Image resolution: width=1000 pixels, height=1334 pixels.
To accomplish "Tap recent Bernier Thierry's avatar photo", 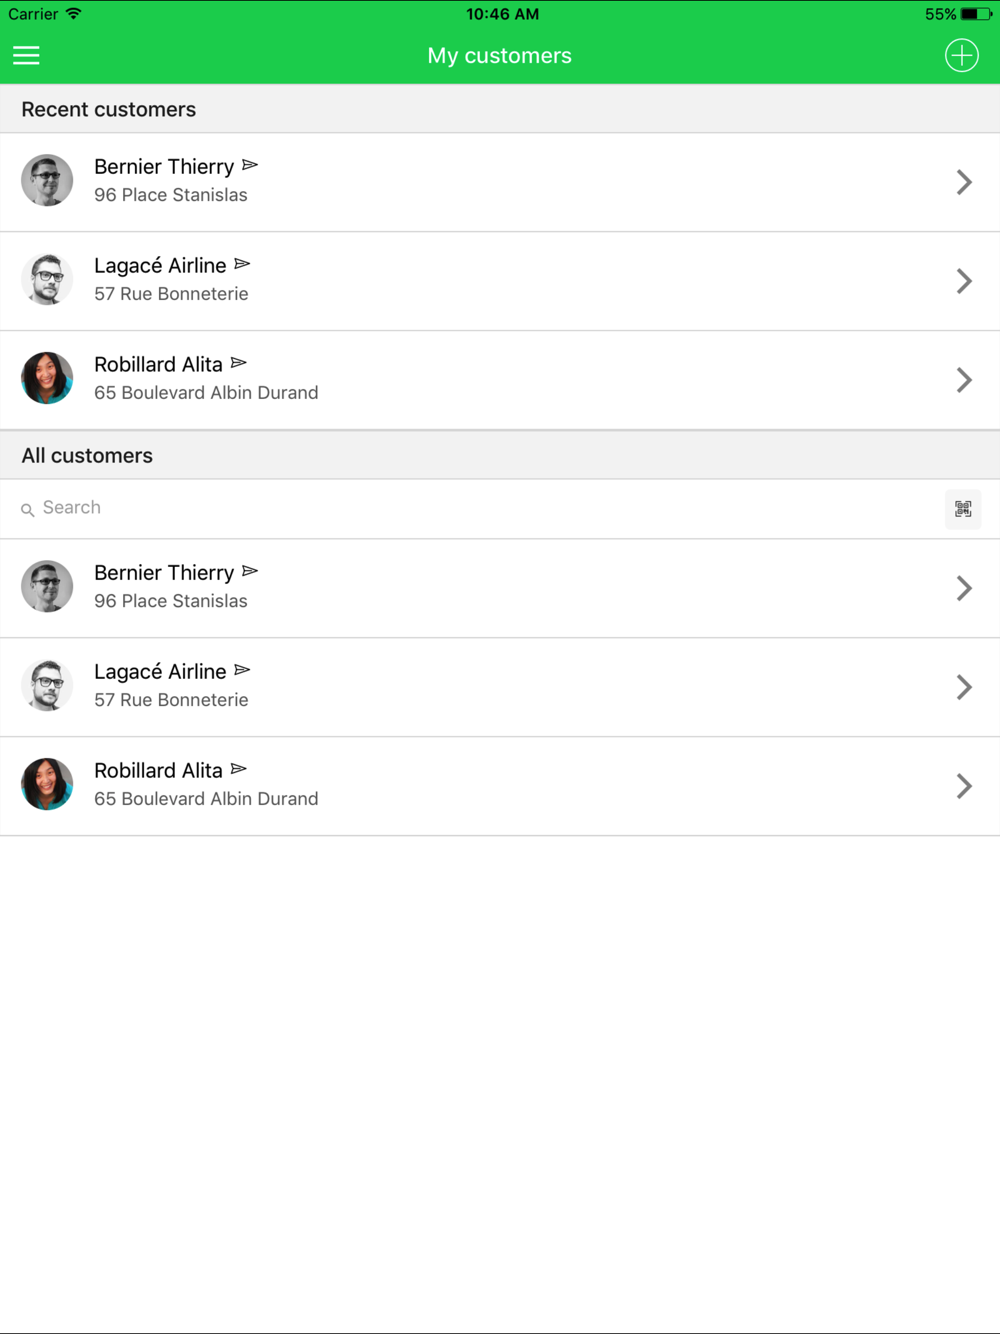I will (x=47, y=181).
